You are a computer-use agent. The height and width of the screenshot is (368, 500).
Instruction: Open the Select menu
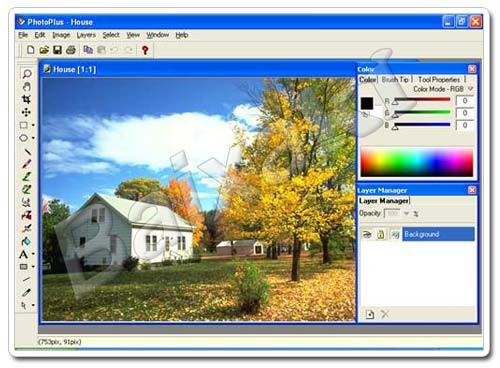click(111, 35)
